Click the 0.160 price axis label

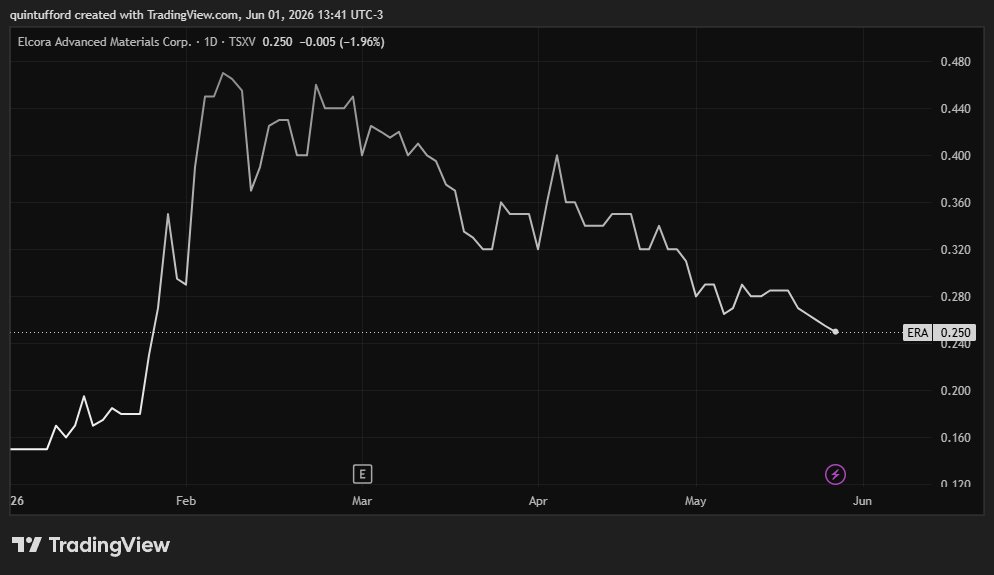(955, 437)
